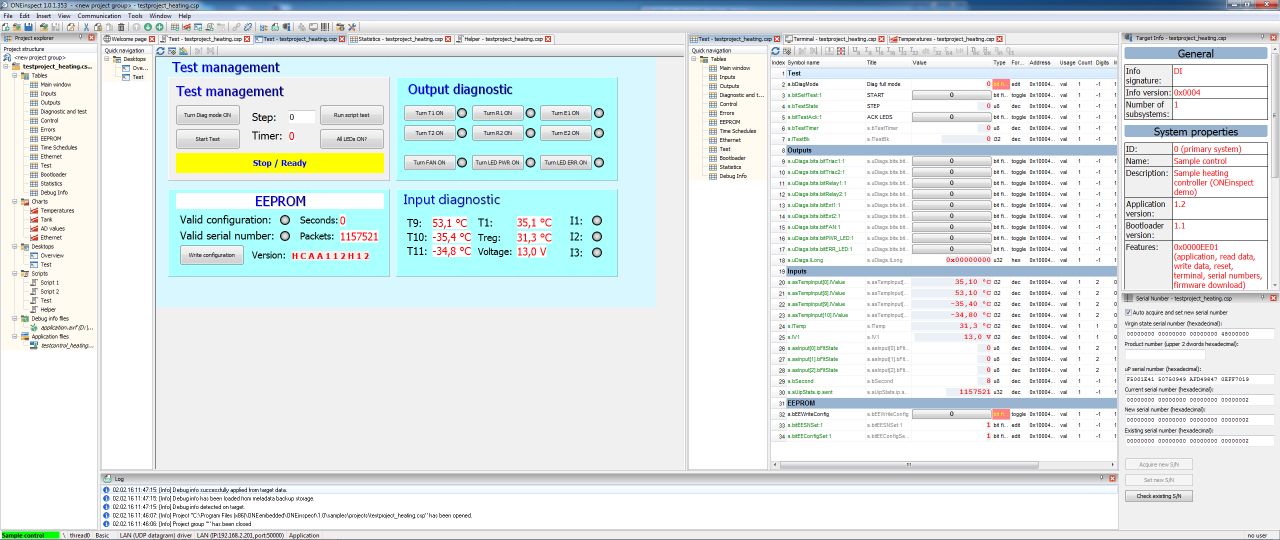Click Turn Diag mode ON button
This screenshot has width=1280, height=540.
click(209, 115)
